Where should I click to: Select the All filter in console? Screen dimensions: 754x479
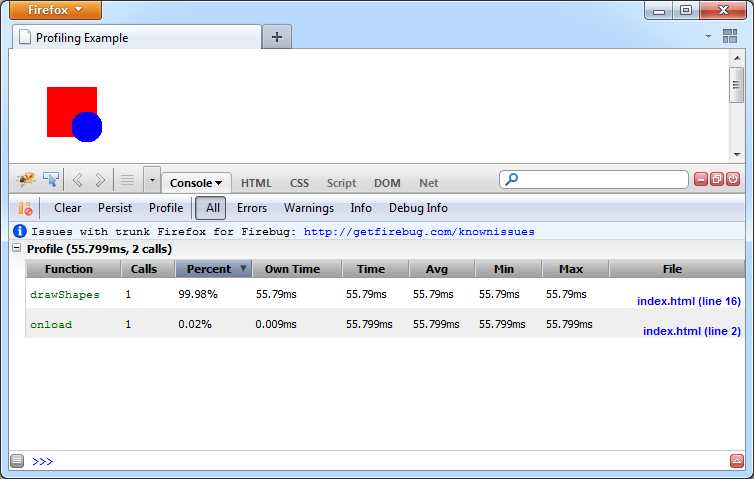211,208
